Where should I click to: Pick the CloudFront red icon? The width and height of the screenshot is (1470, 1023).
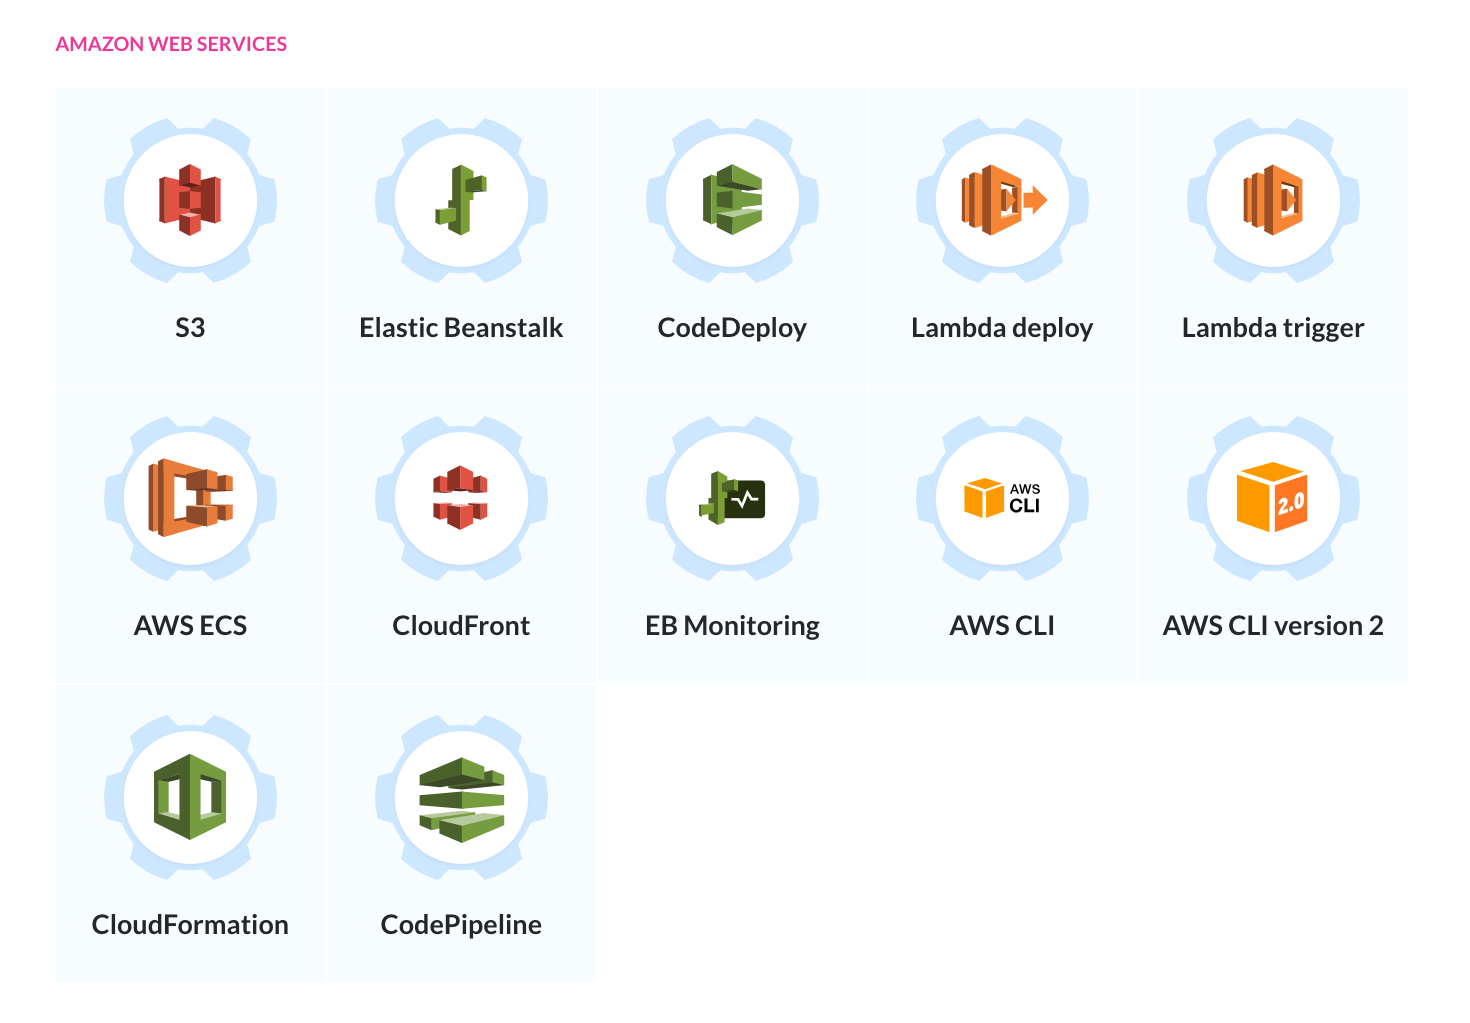tap(461, 497)
